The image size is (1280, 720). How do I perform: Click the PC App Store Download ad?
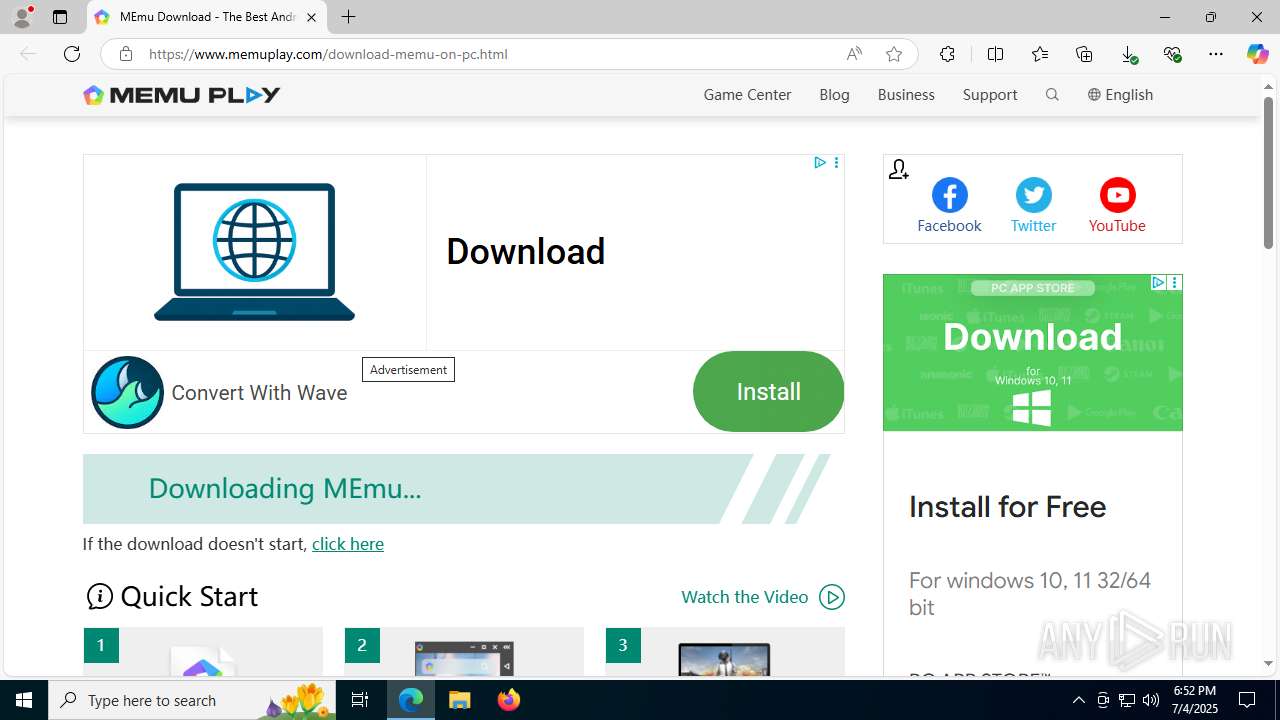click(1032, 352)
